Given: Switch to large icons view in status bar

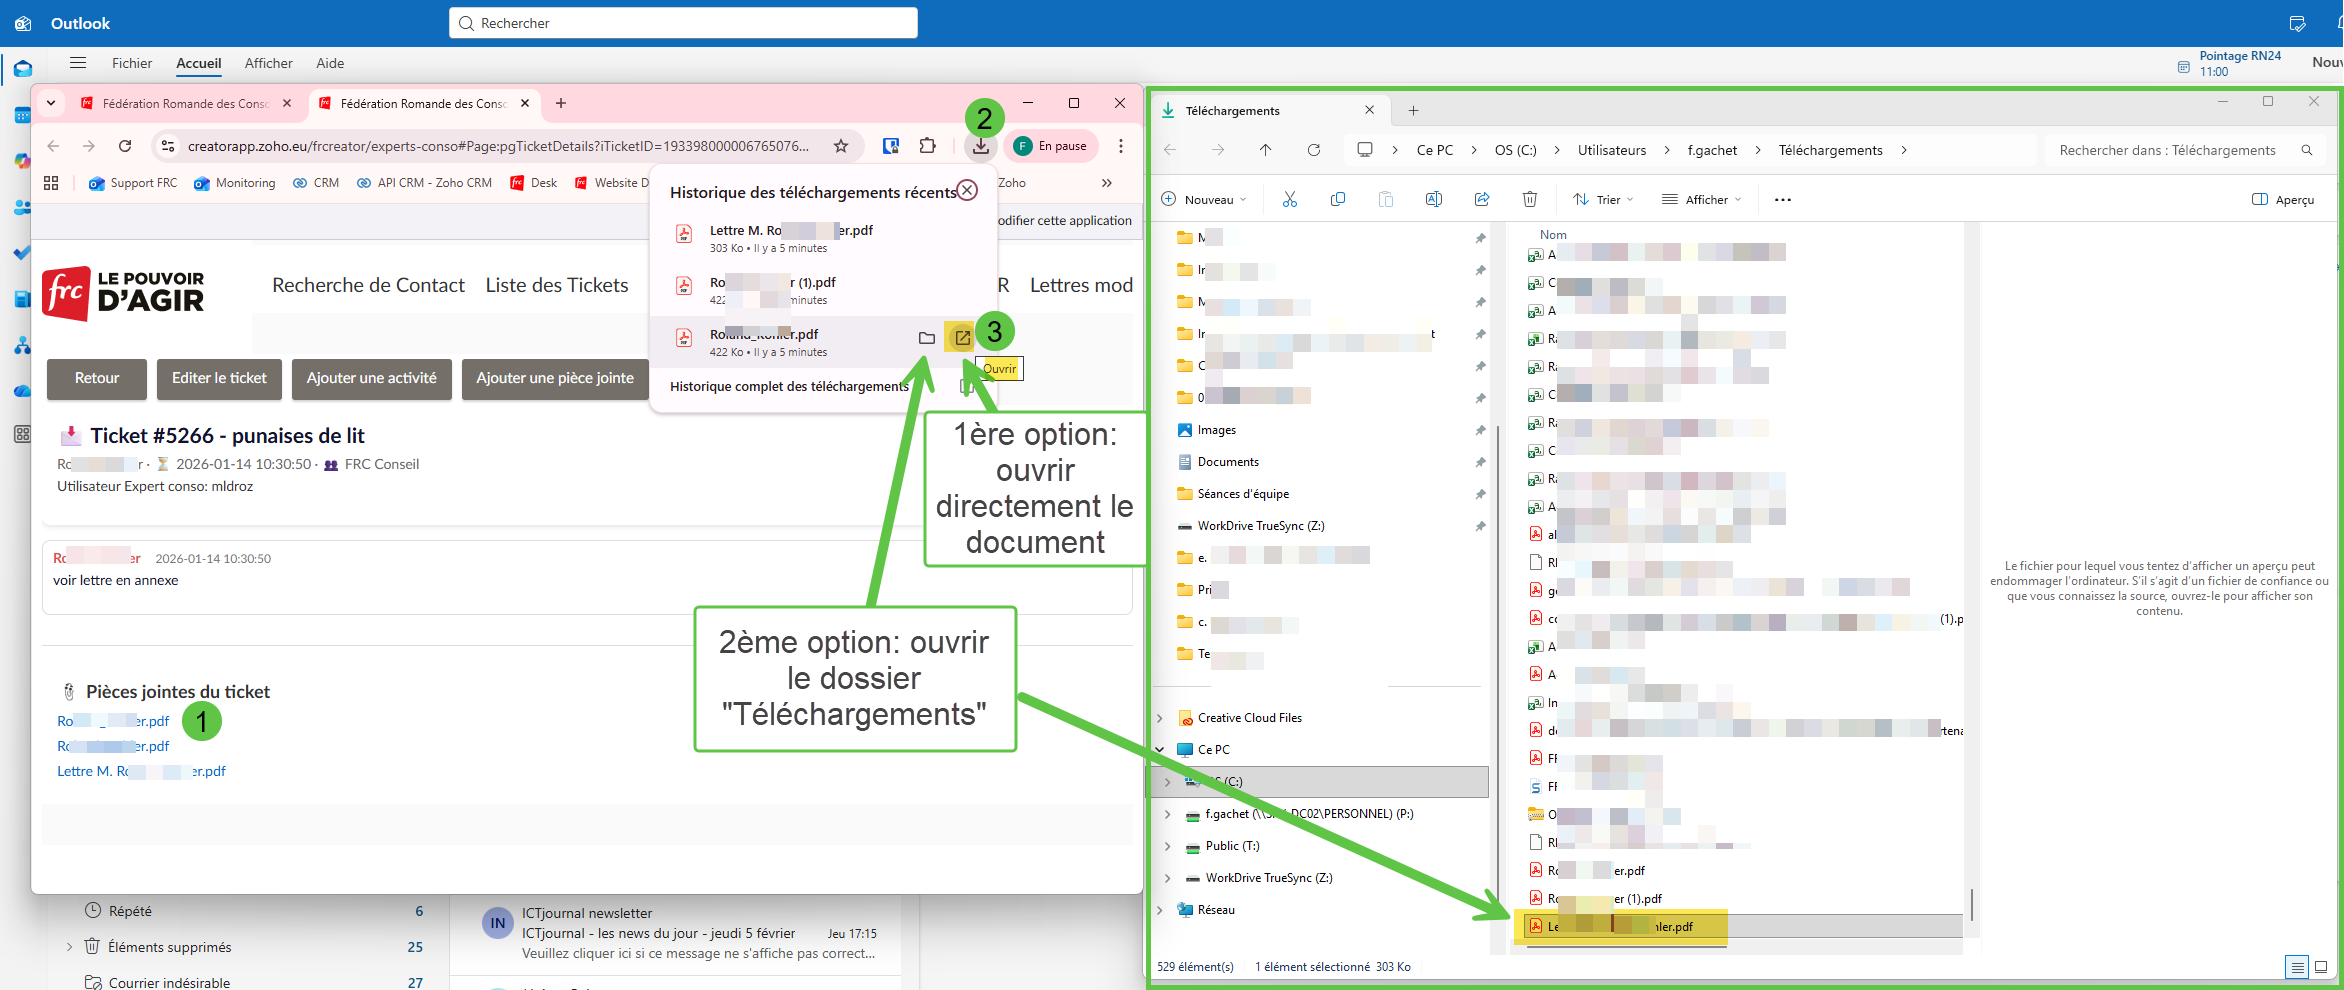Looking at the screenshot, I should click(x=2321, y=967).
